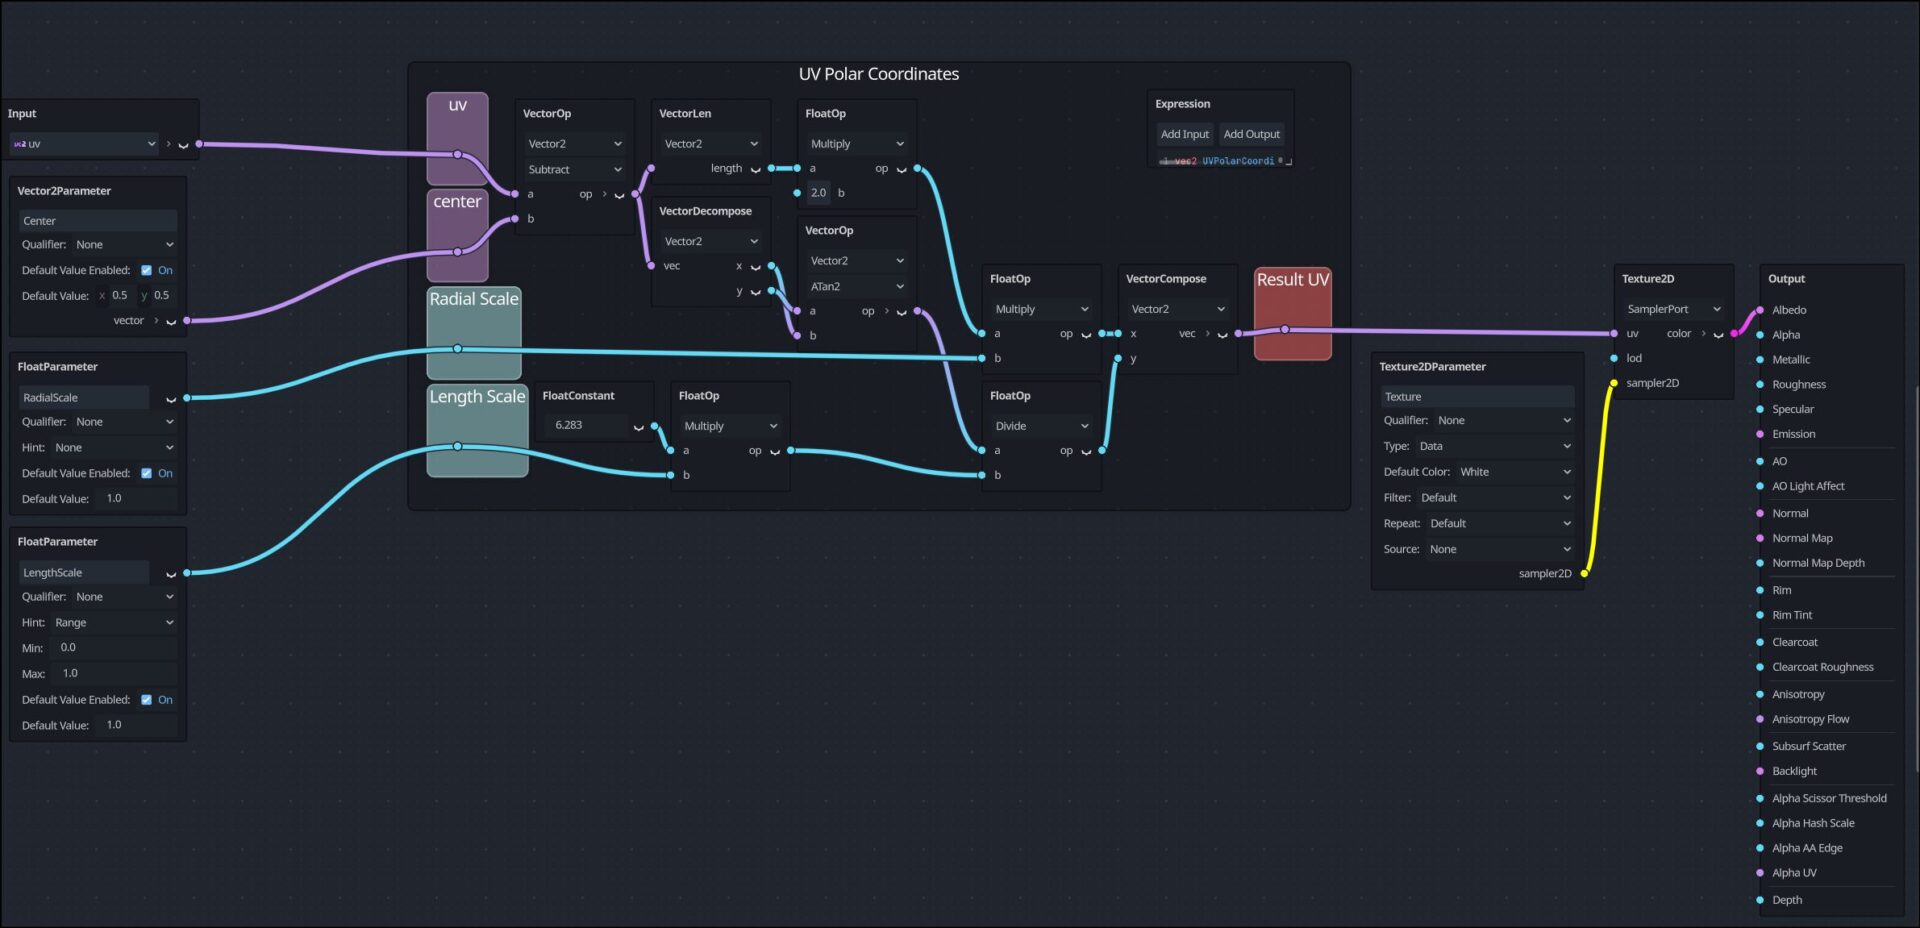Open LengthScale Hint Range dropdown

(114, 622)
